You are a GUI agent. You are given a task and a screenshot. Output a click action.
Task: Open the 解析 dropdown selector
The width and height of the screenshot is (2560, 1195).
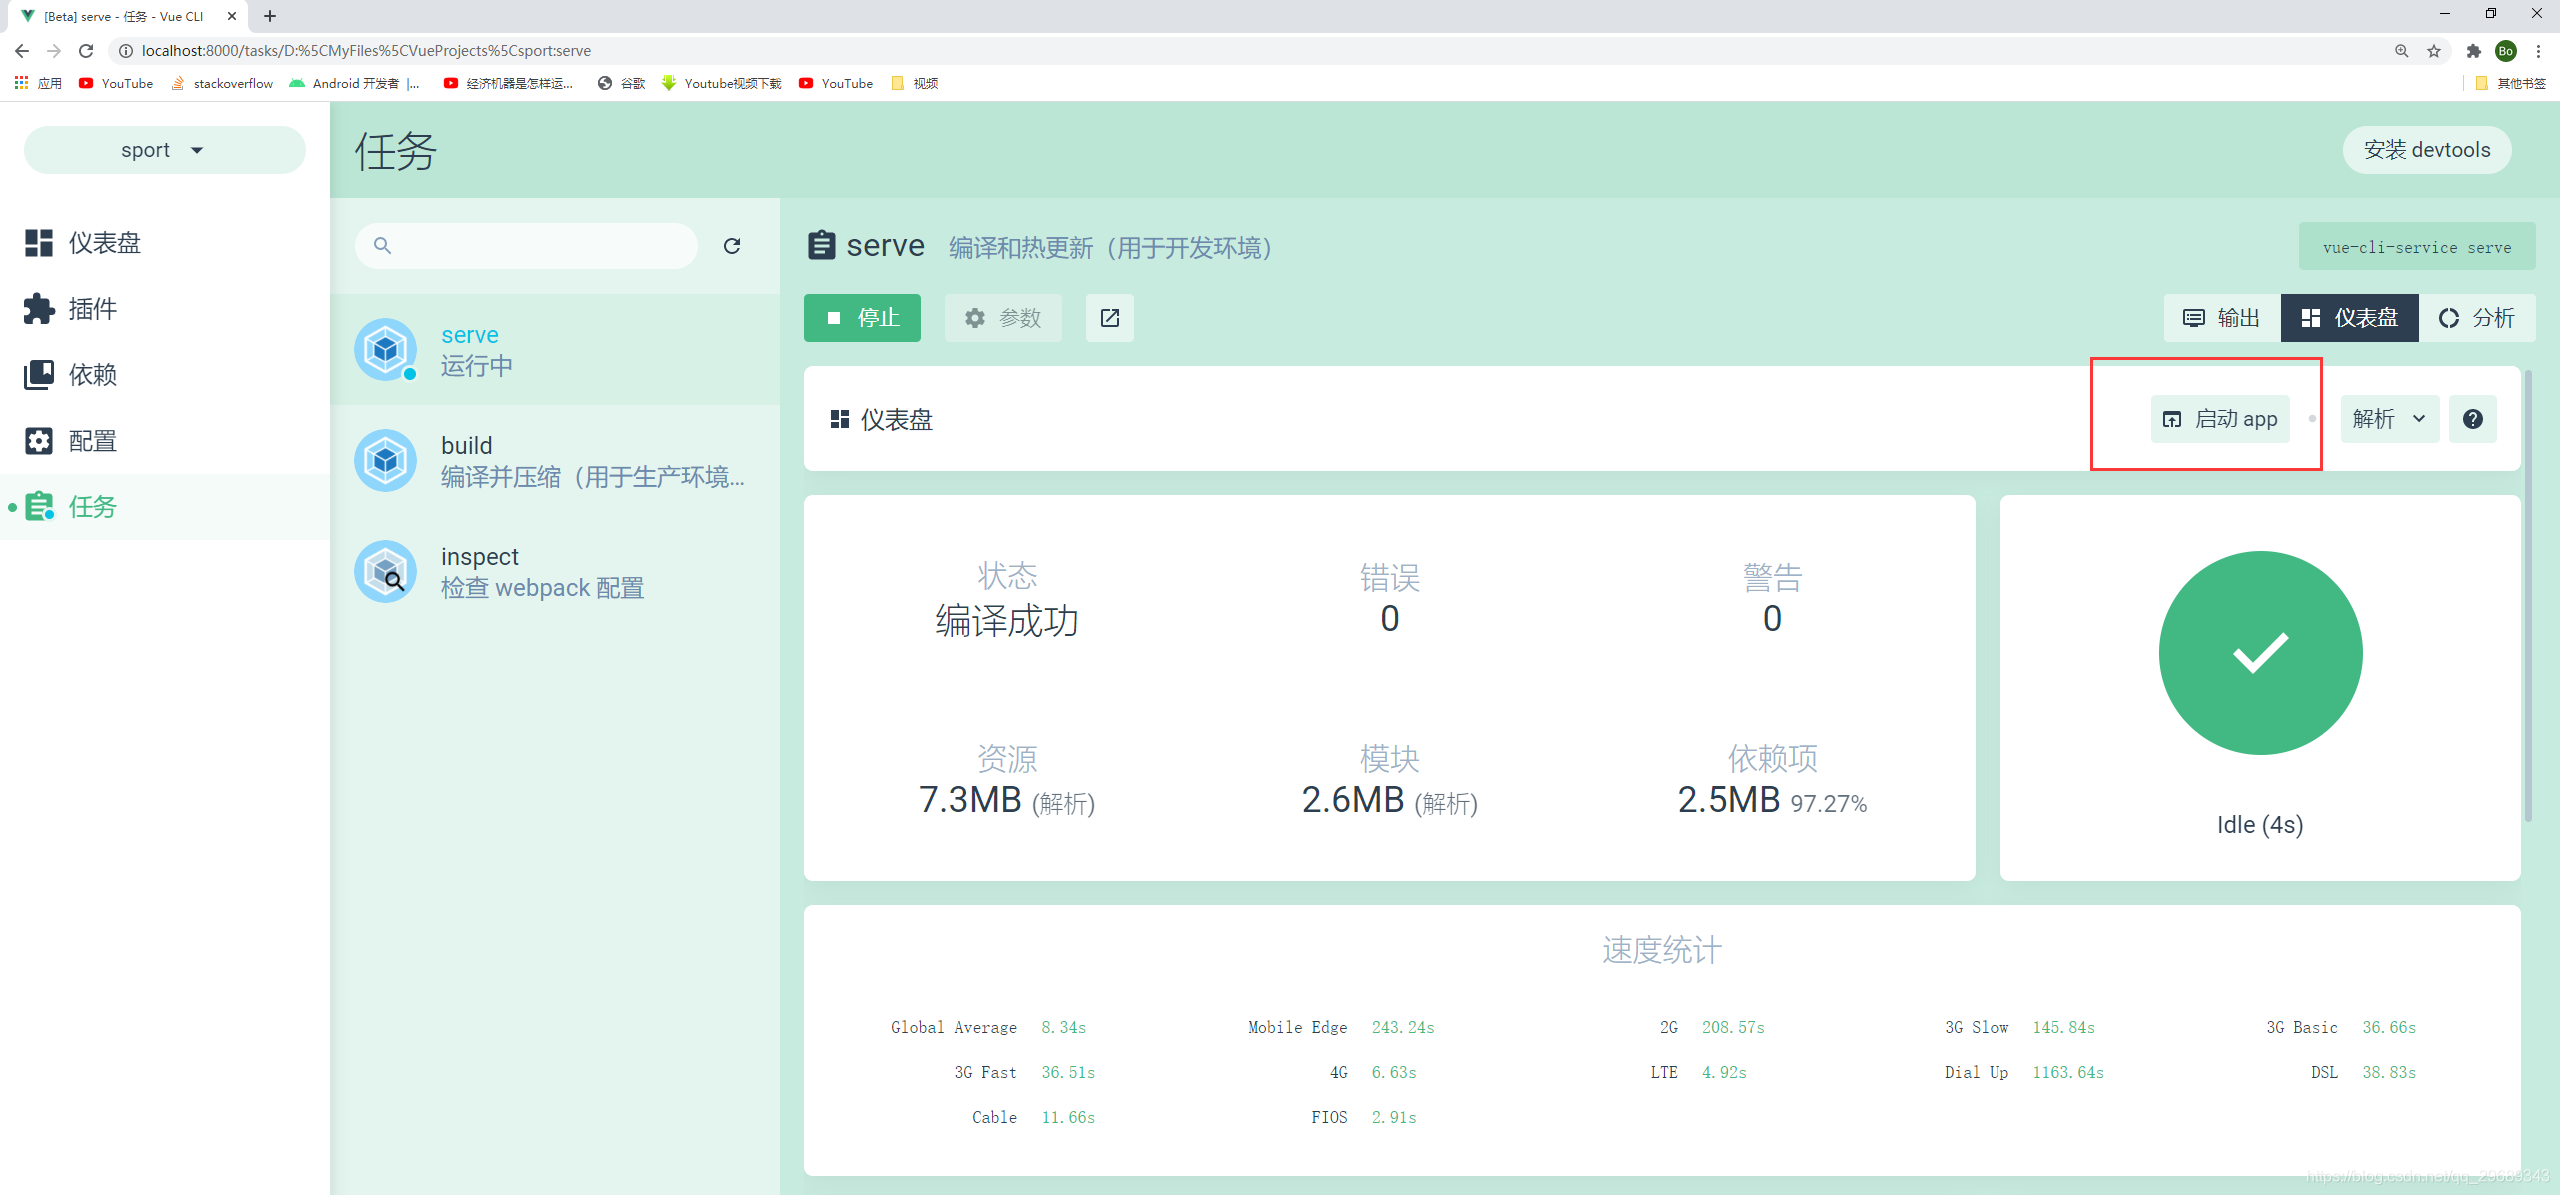[x=2389, y=419]
